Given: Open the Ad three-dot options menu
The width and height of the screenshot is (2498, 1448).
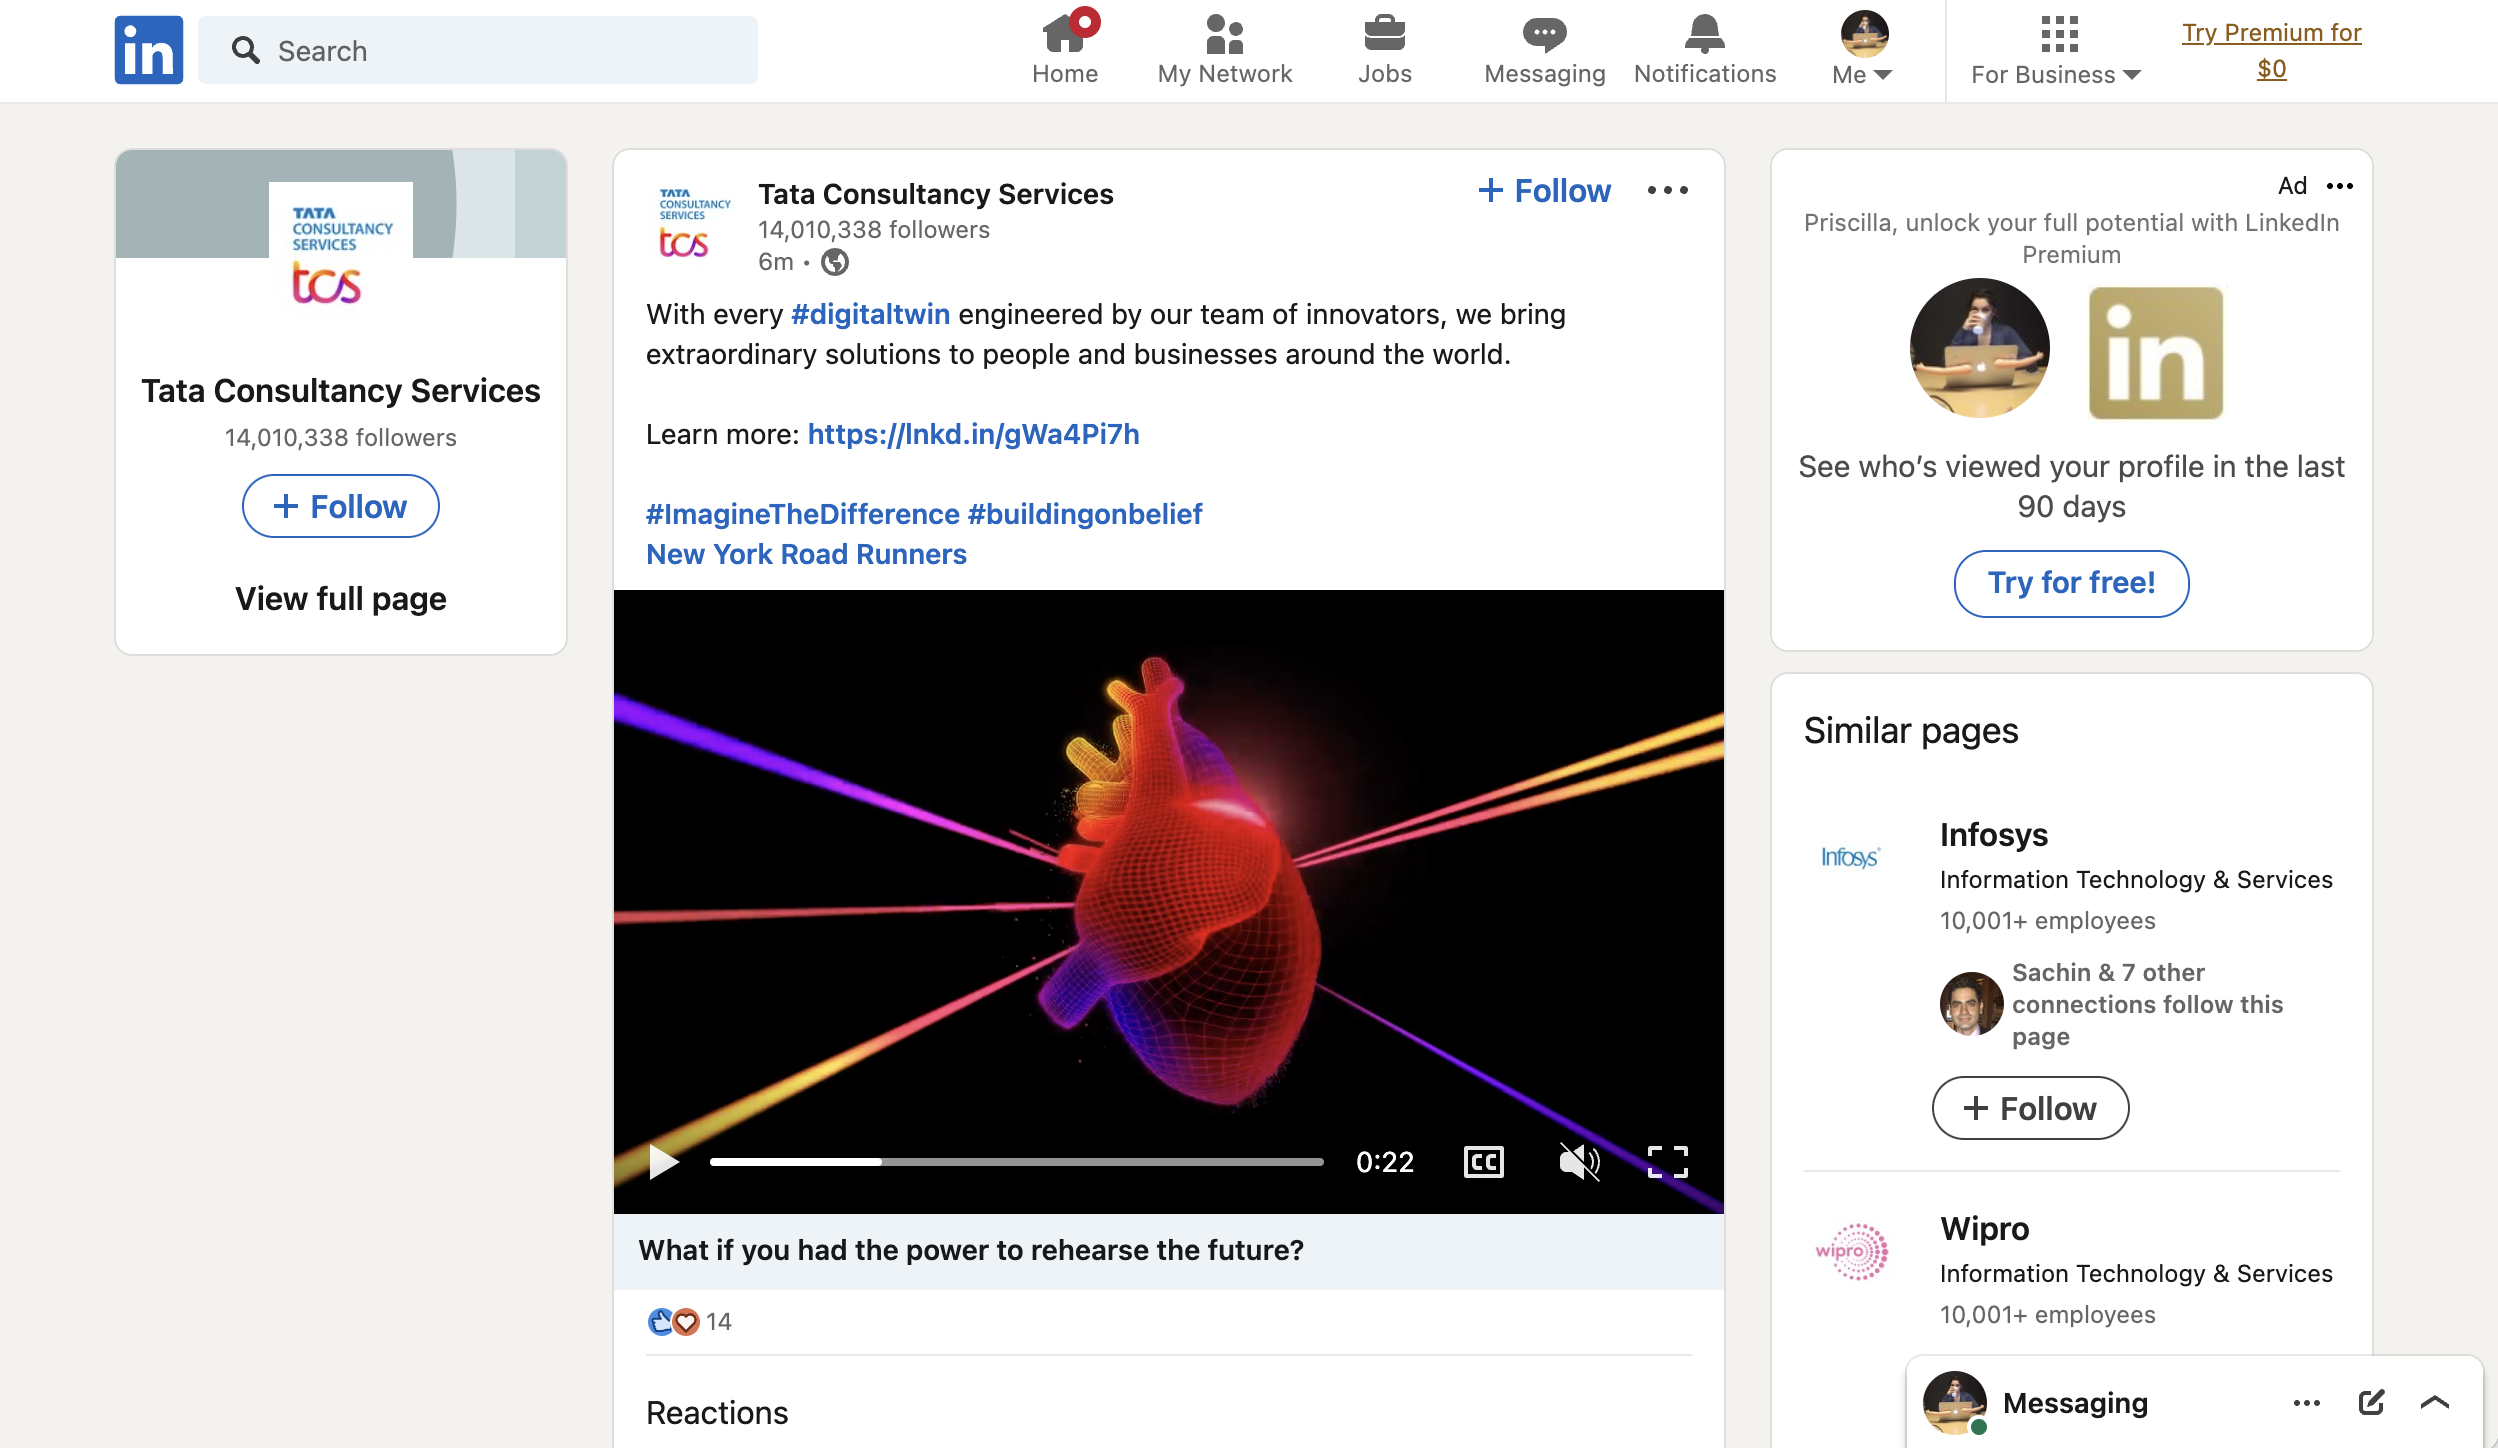Looking at the screenshot, I should [2339, 186].
